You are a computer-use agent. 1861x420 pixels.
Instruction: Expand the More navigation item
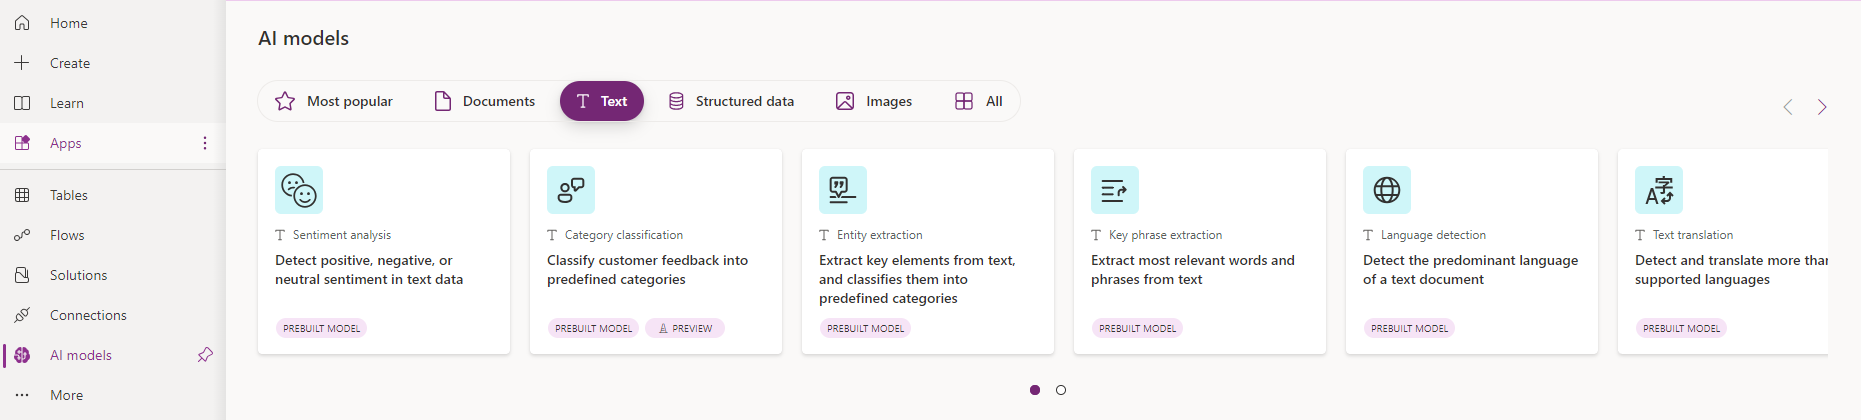66,395
